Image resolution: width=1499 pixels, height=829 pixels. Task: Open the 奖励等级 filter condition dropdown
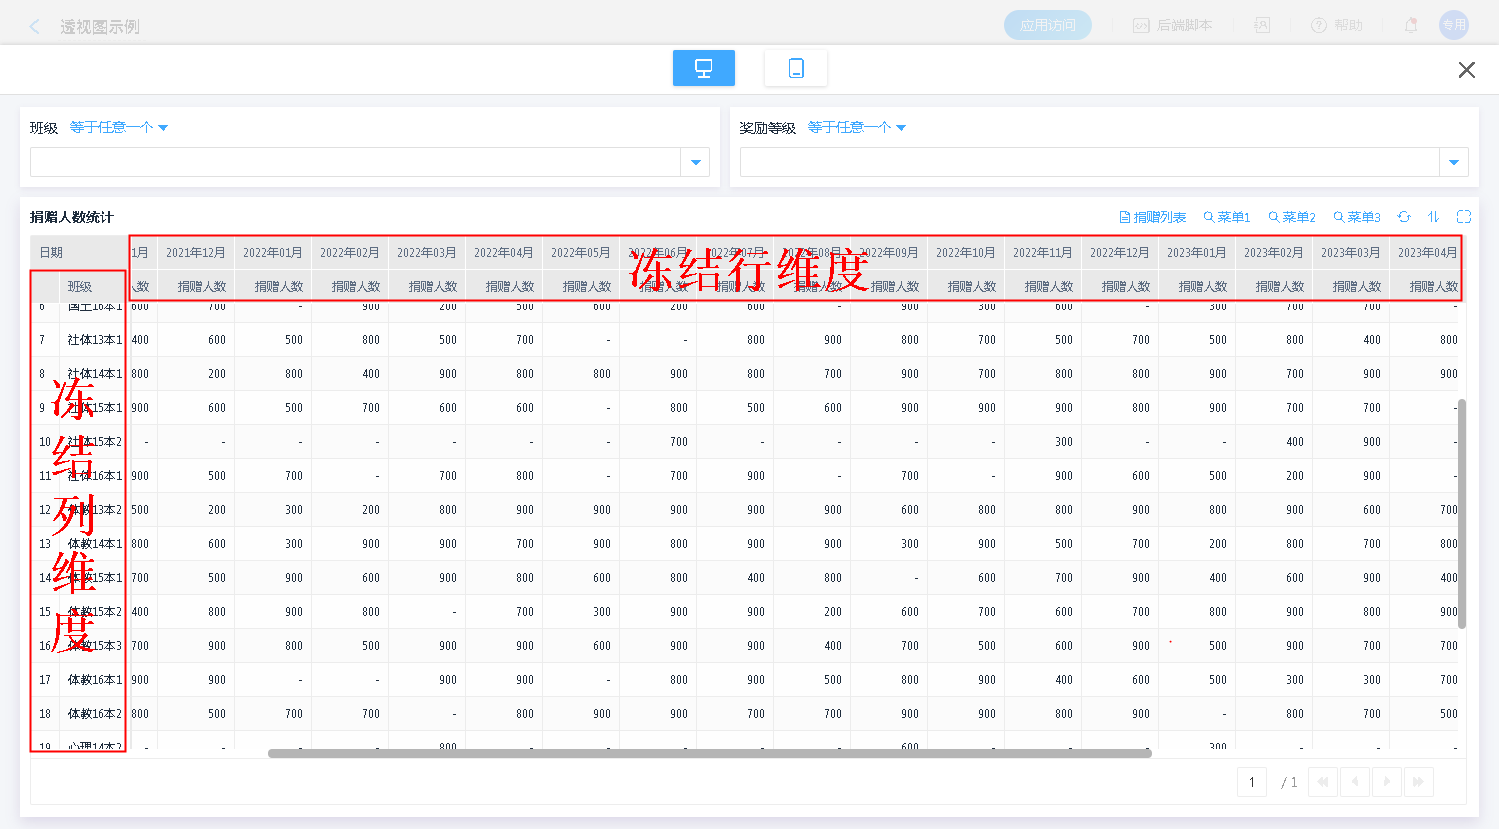pyautogui.click(x=856, y=128)
